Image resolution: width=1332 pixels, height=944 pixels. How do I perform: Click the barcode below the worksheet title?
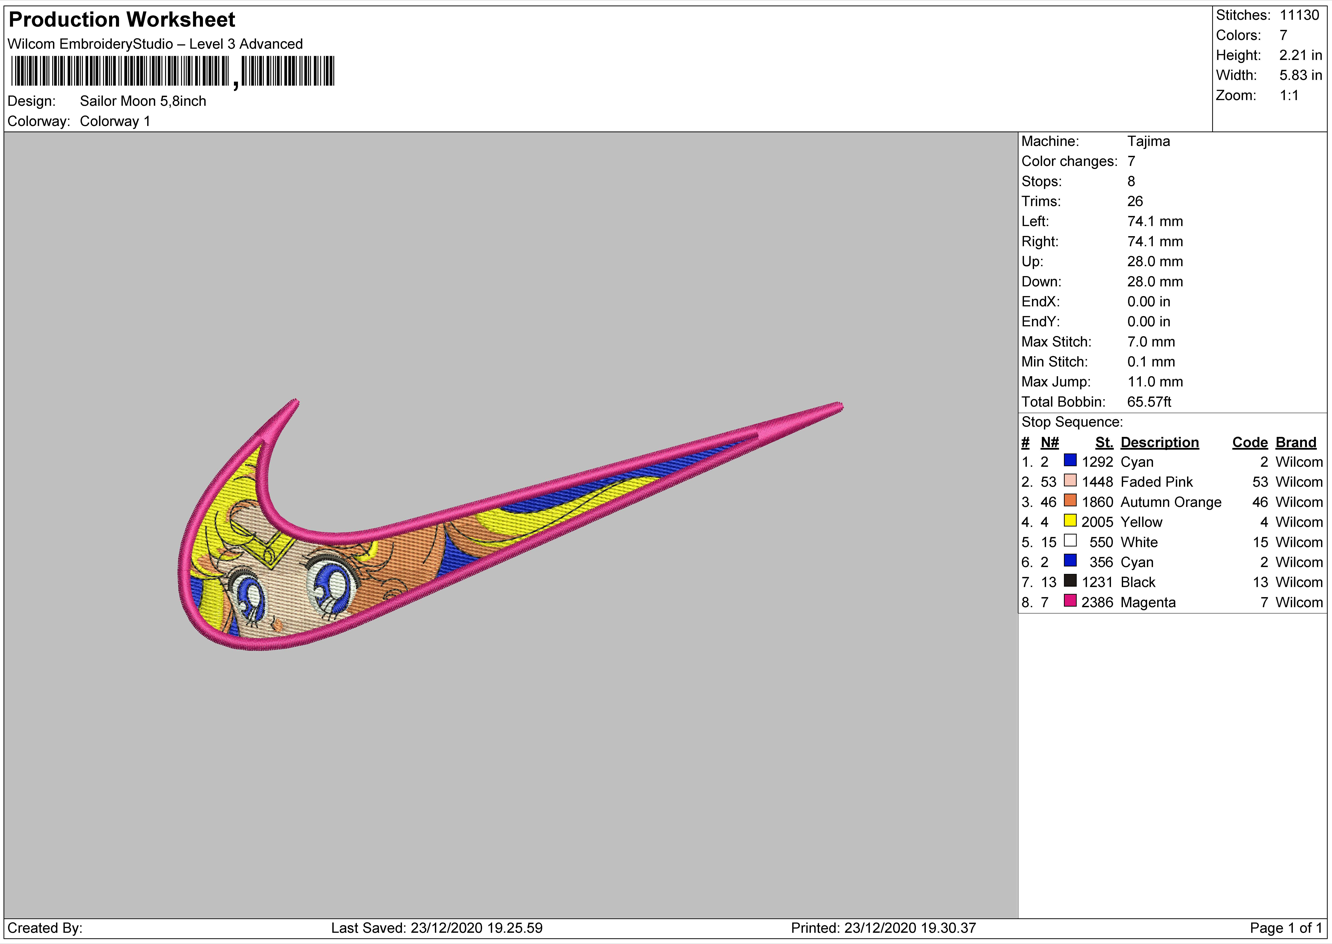point(172,72)
